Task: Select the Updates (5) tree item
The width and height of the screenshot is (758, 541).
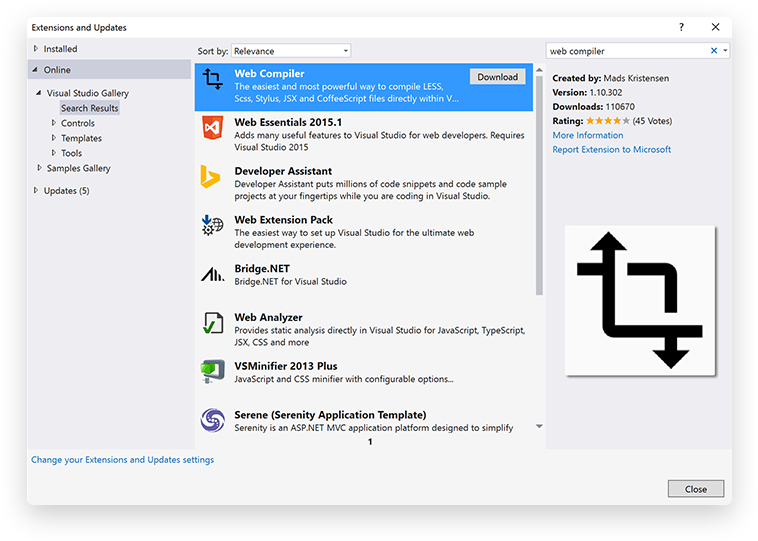Action: [66, 190]
